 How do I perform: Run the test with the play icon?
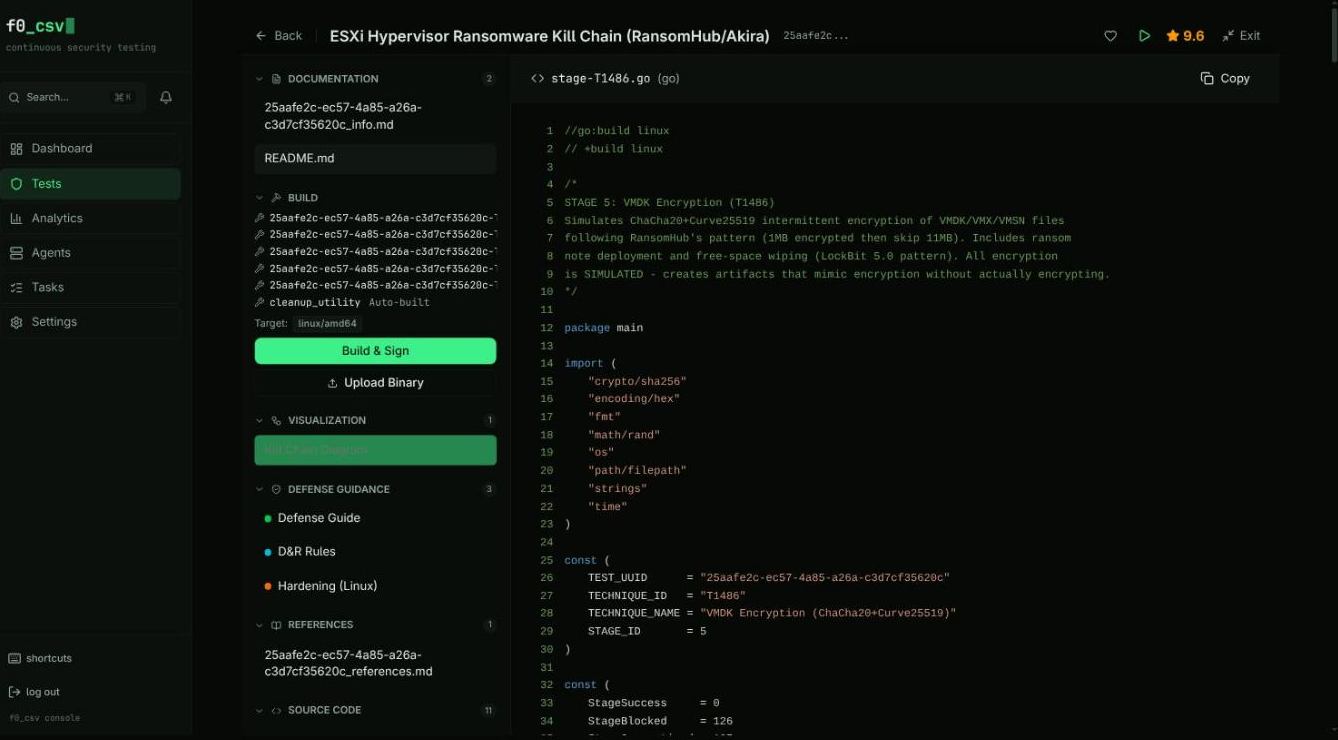point(1144,36)
